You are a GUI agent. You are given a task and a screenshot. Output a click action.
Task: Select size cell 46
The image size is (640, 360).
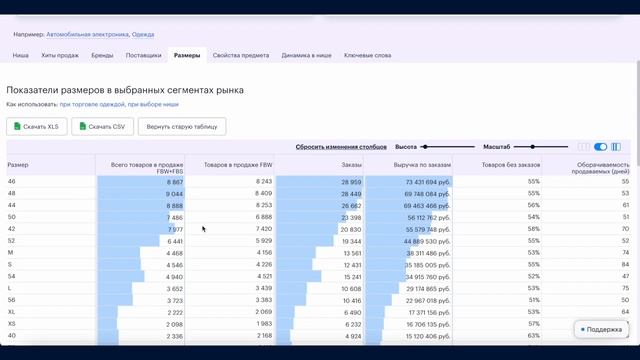[11, 181]
